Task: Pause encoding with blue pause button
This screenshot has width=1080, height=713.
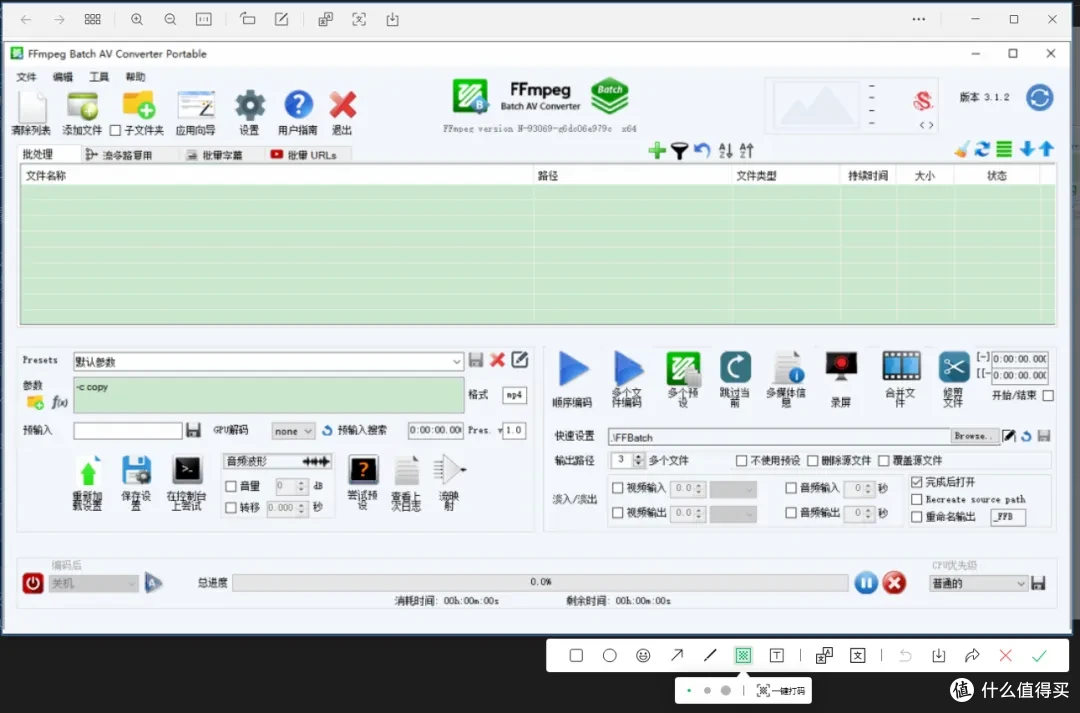Action: (x=866, y=583)
